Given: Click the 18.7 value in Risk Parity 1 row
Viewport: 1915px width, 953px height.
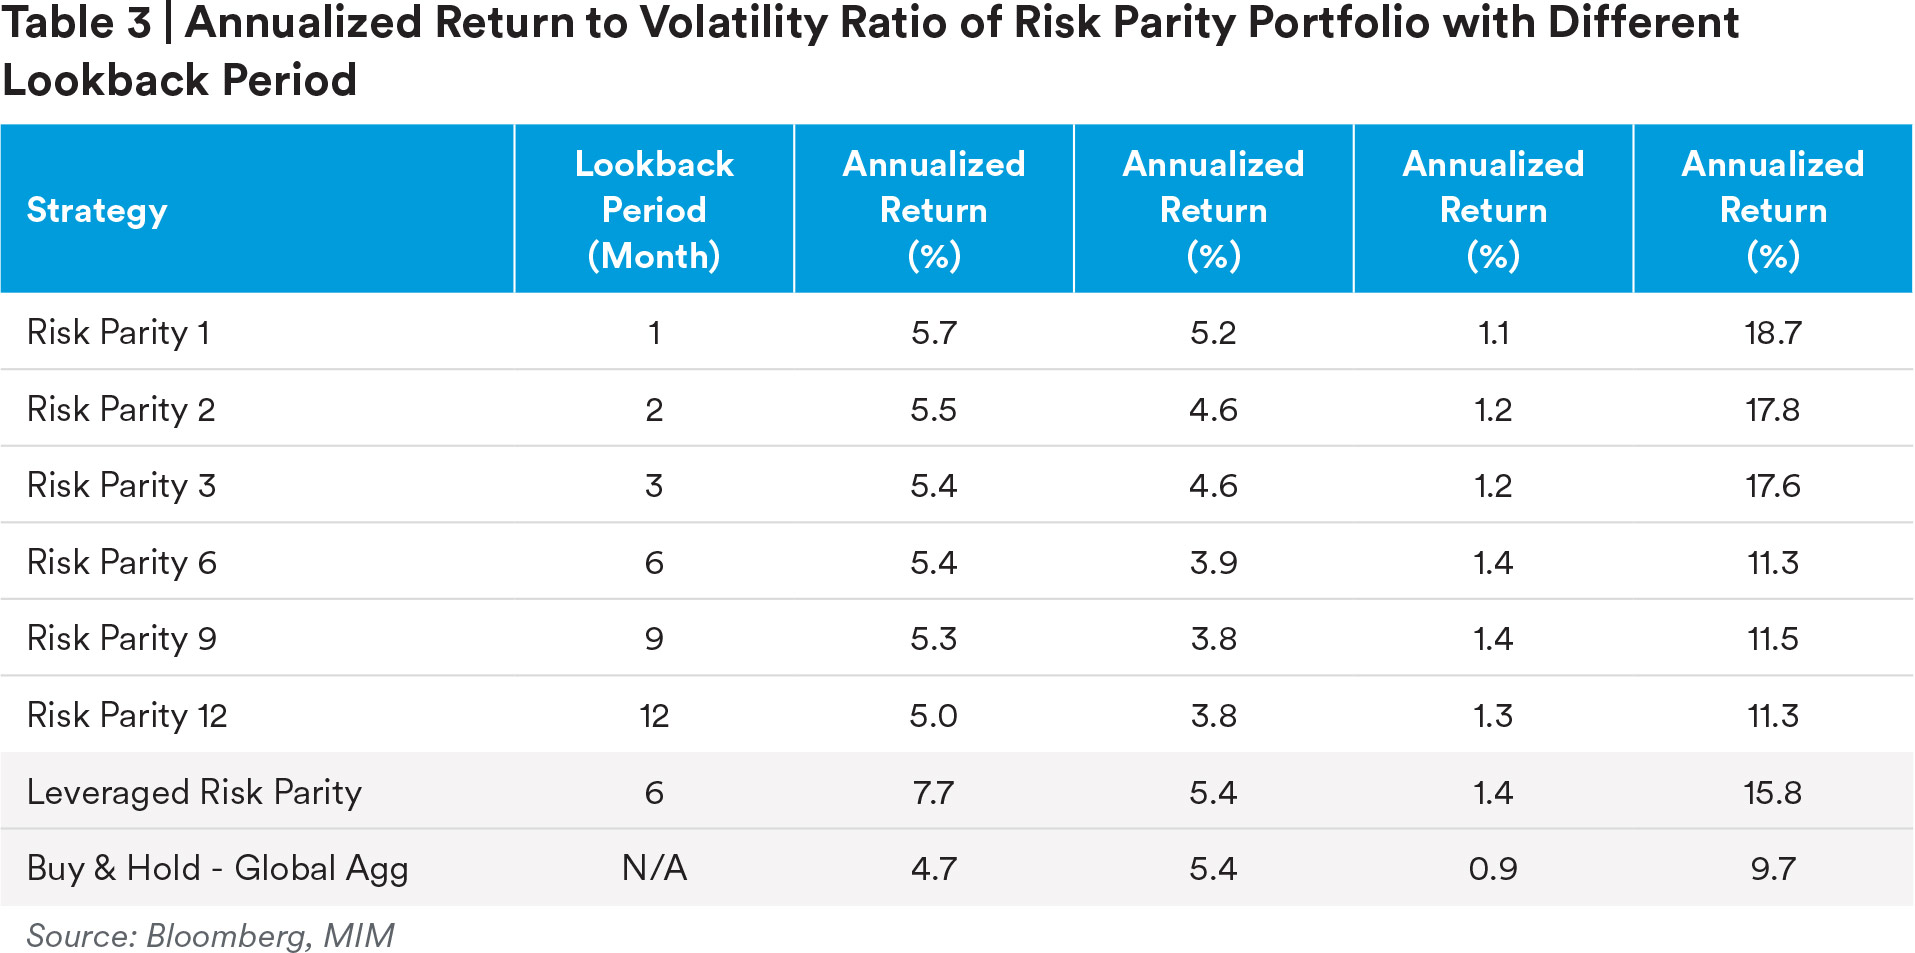Looking at the screenshot, I should (1772, 332).
